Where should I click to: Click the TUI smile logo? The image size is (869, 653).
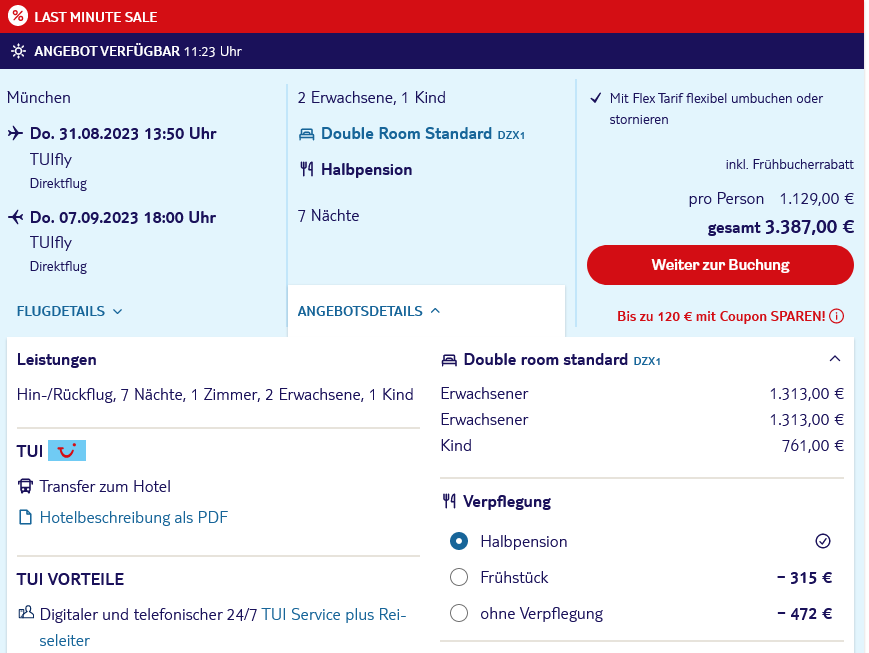(x=67, y=451)
